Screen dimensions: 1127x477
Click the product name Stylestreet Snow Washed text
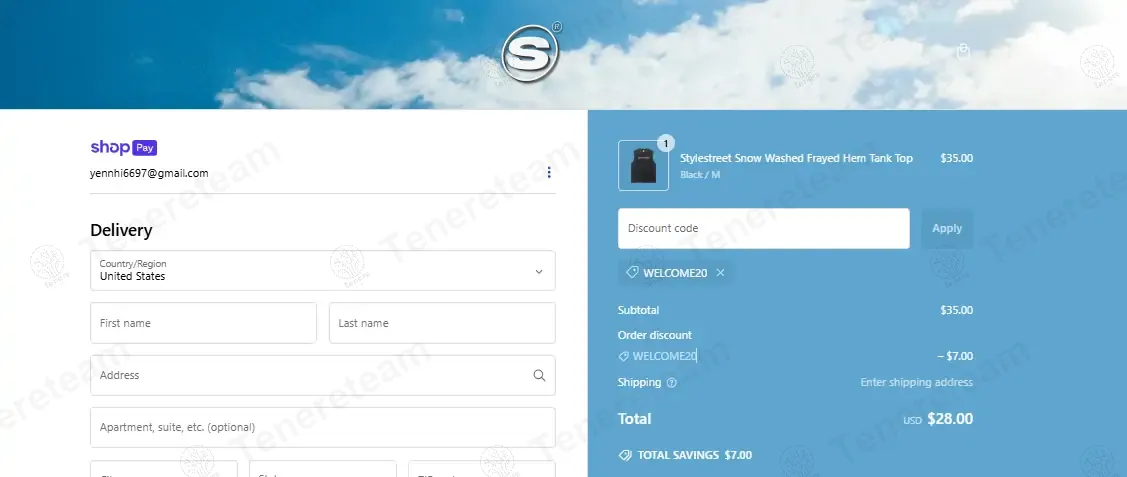(x=796, y=158)
